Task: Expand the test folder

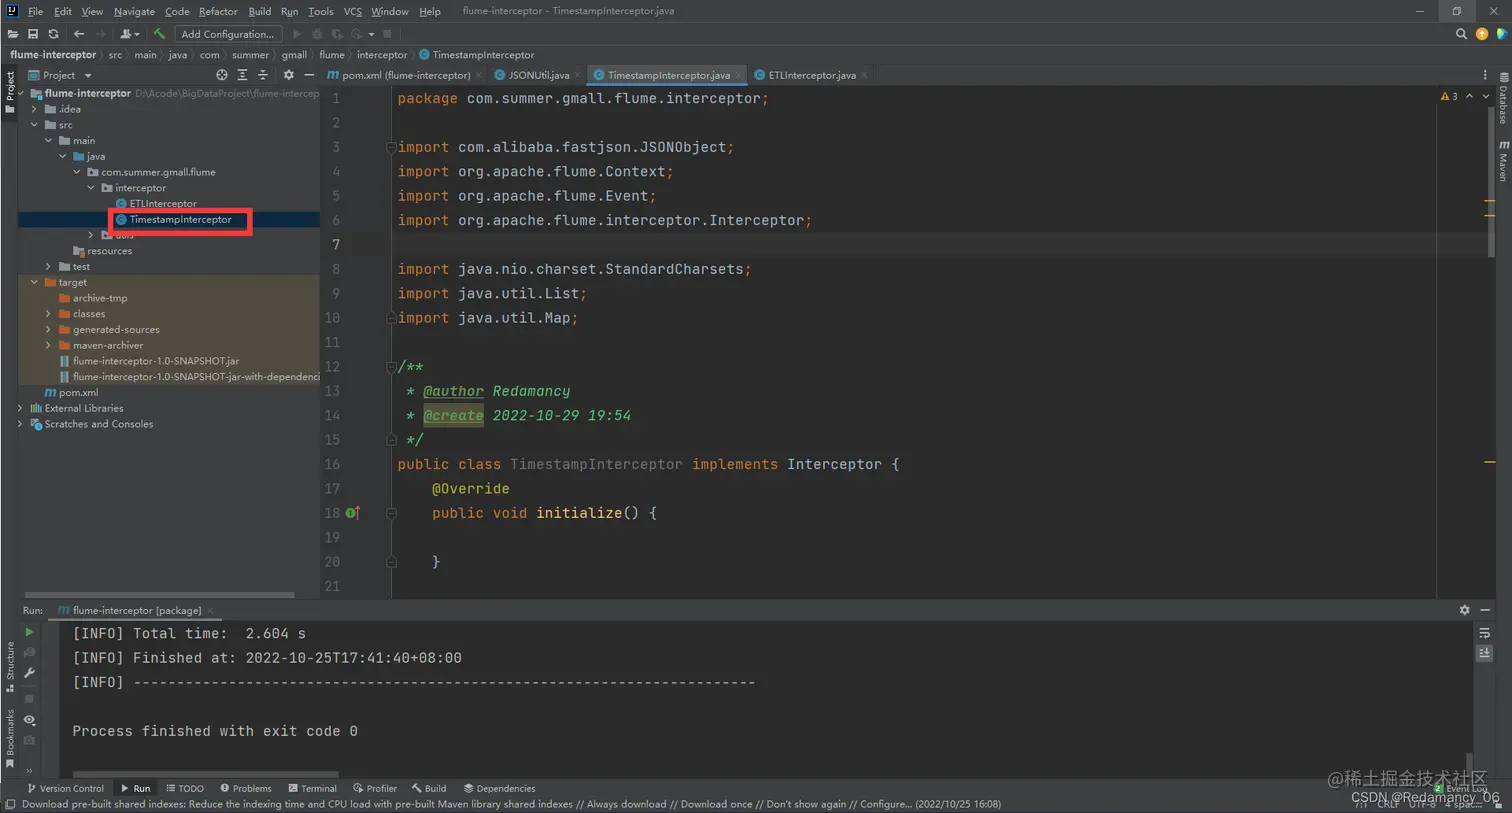Action: (x=48, y=266)
